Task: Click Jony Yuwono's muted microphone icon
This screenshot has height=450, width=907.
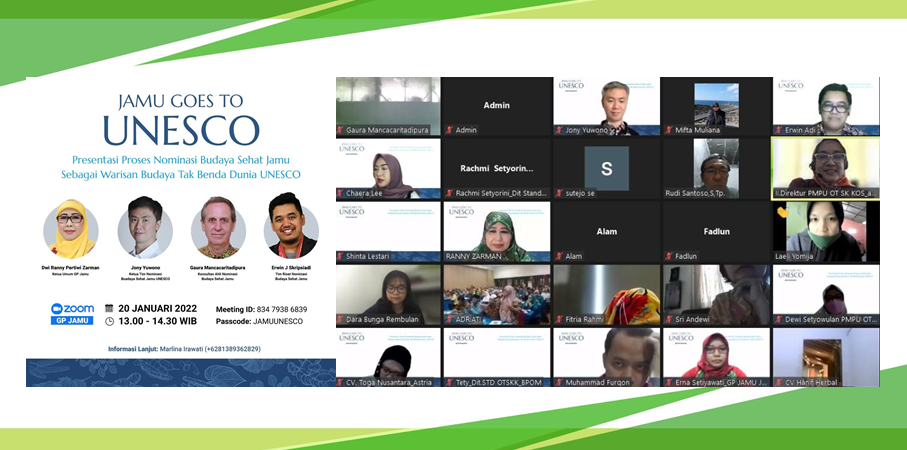Action: pyautogui.click(x=559, y=130)
